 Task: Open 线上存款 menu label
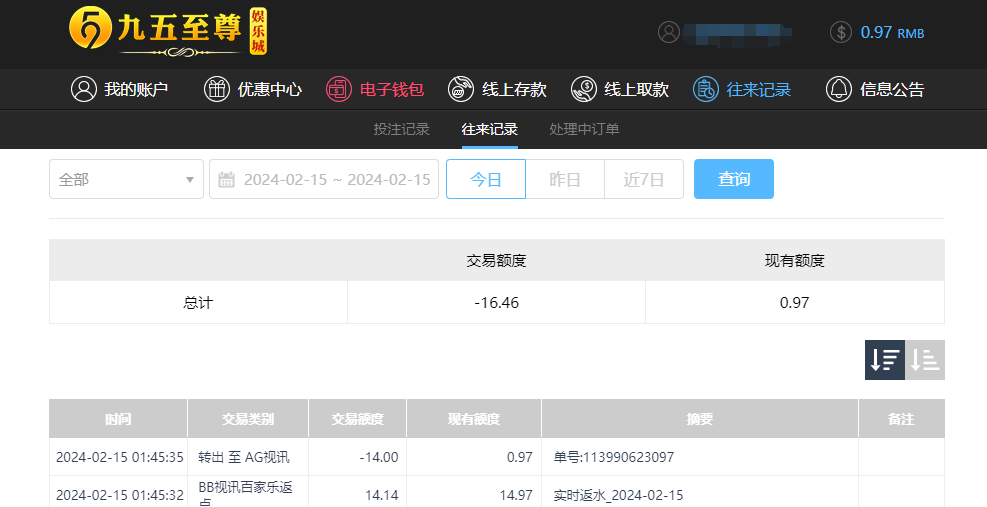coord(514,89)
